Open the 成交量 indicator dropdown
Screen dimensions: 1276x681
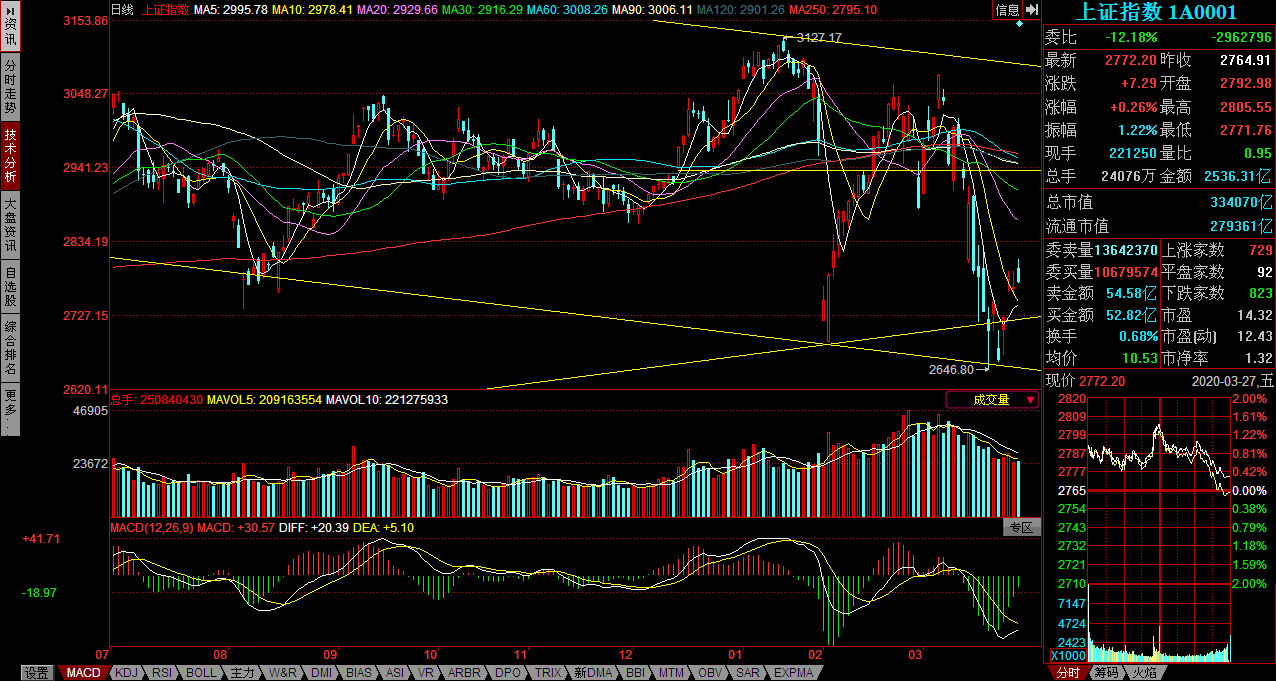tap(992, 400)
